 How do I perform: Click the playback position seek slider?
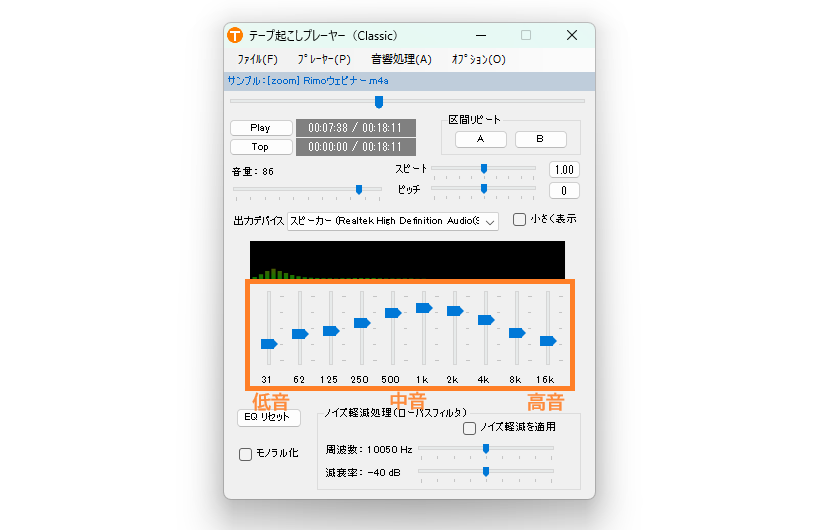tap(379, 101)
